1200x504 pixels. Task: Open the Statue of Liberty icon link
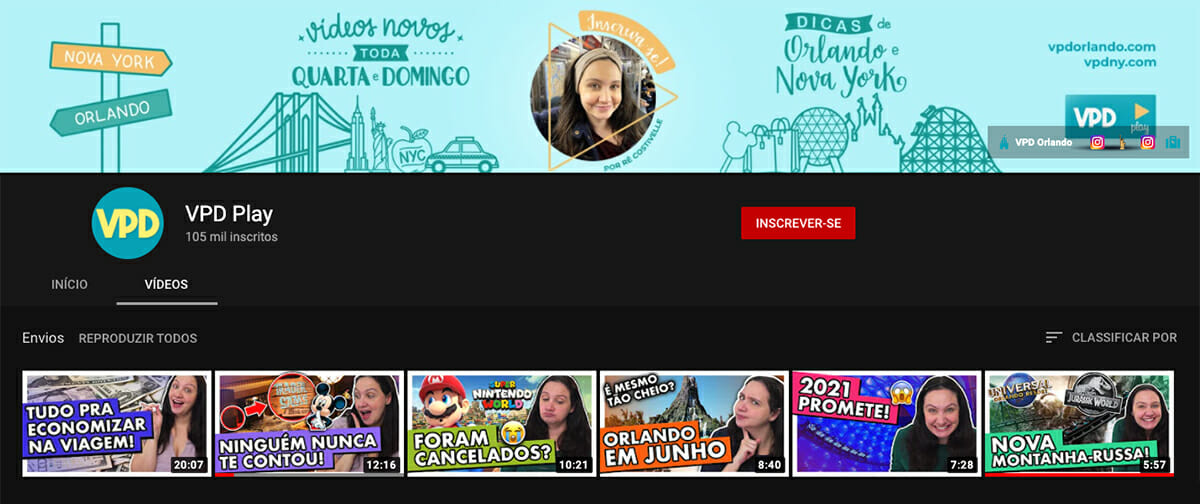coord(1122,142)
